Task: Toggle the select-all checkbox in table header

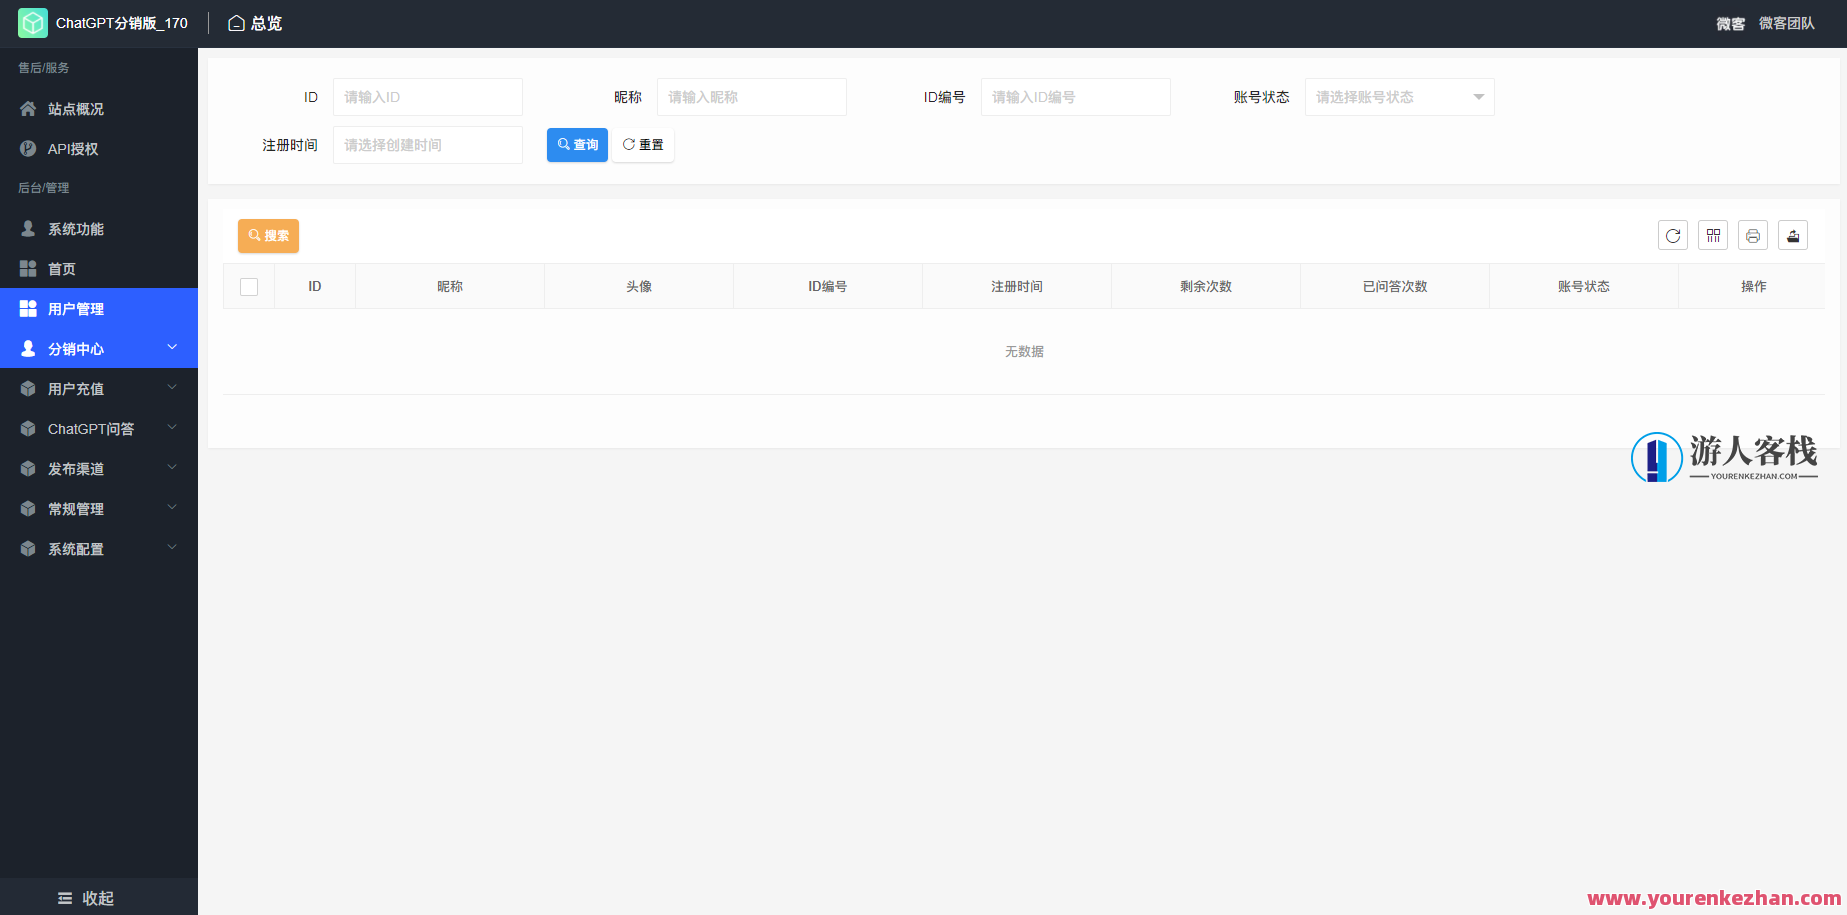Action: click(x=249, y=286)
